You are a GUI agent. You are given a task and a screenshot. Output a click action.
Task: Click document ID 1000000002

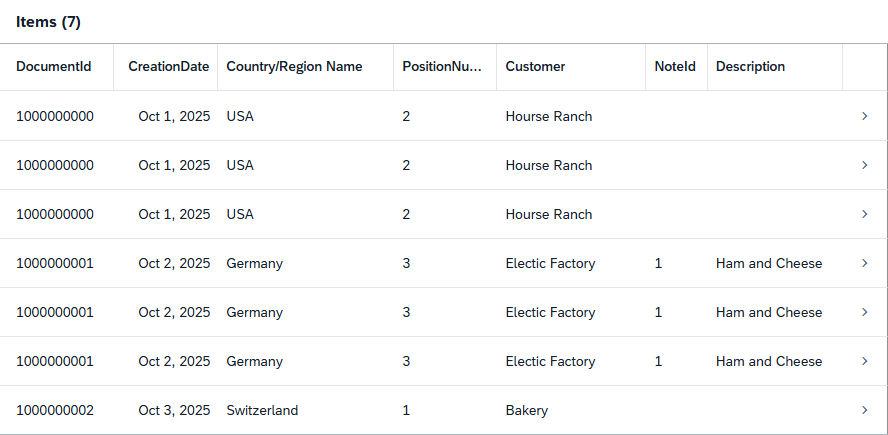pos(55,410)
